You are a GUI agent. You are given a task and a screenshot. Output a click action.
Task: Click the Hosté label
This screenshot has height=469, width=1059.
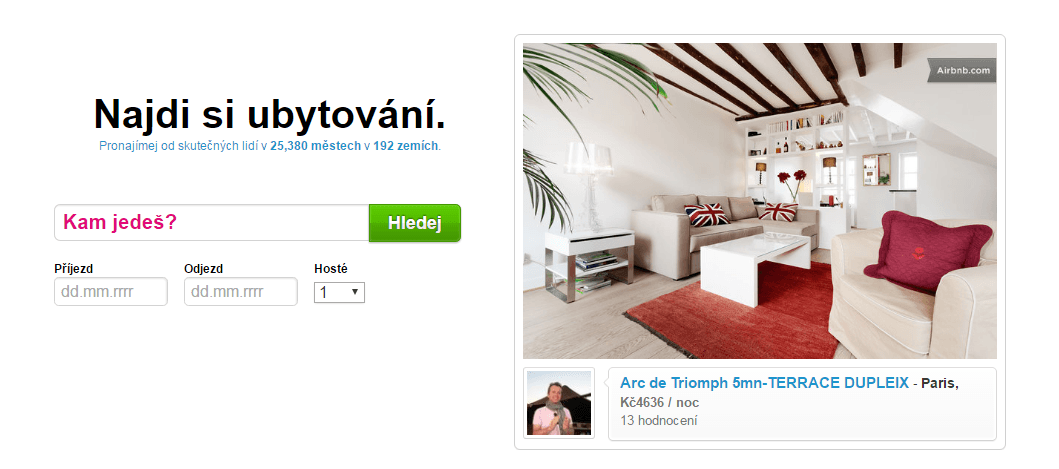click(331, 269)
